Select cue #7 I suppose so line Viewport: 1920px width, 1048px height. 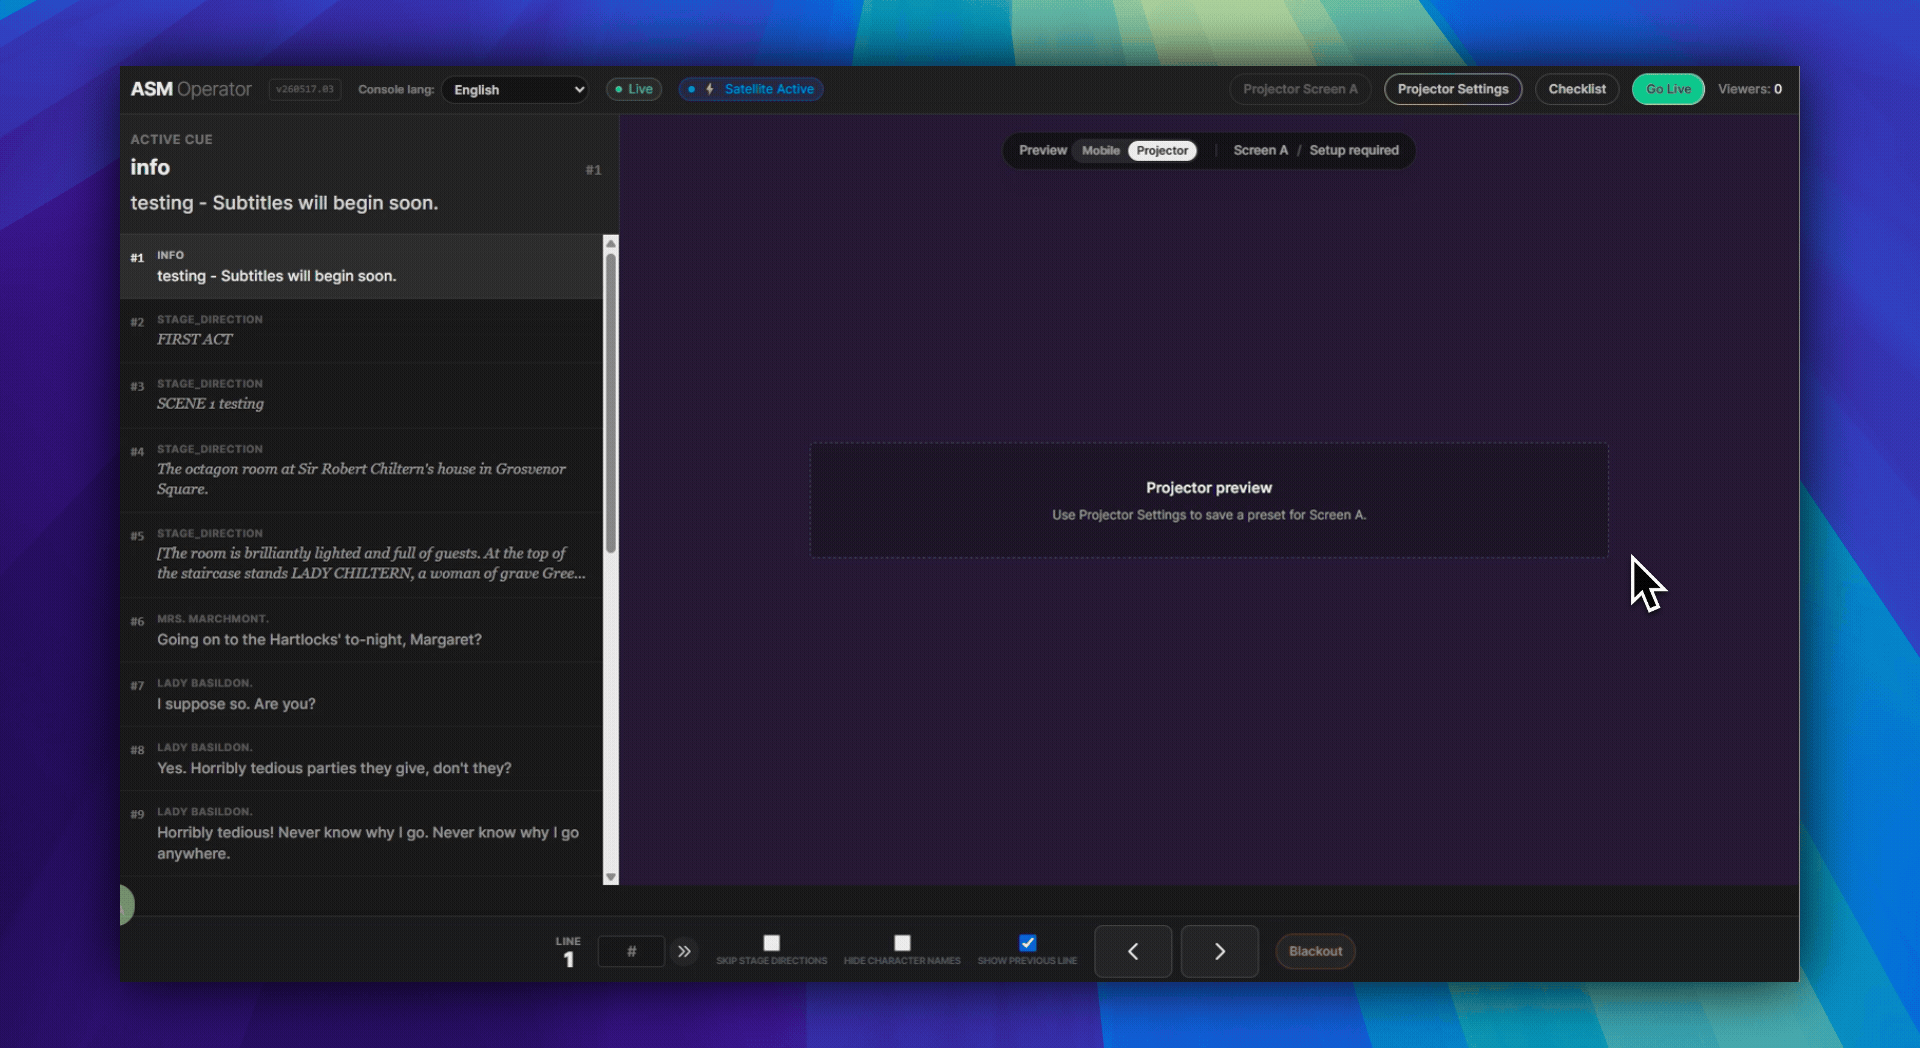coord(361,694)
